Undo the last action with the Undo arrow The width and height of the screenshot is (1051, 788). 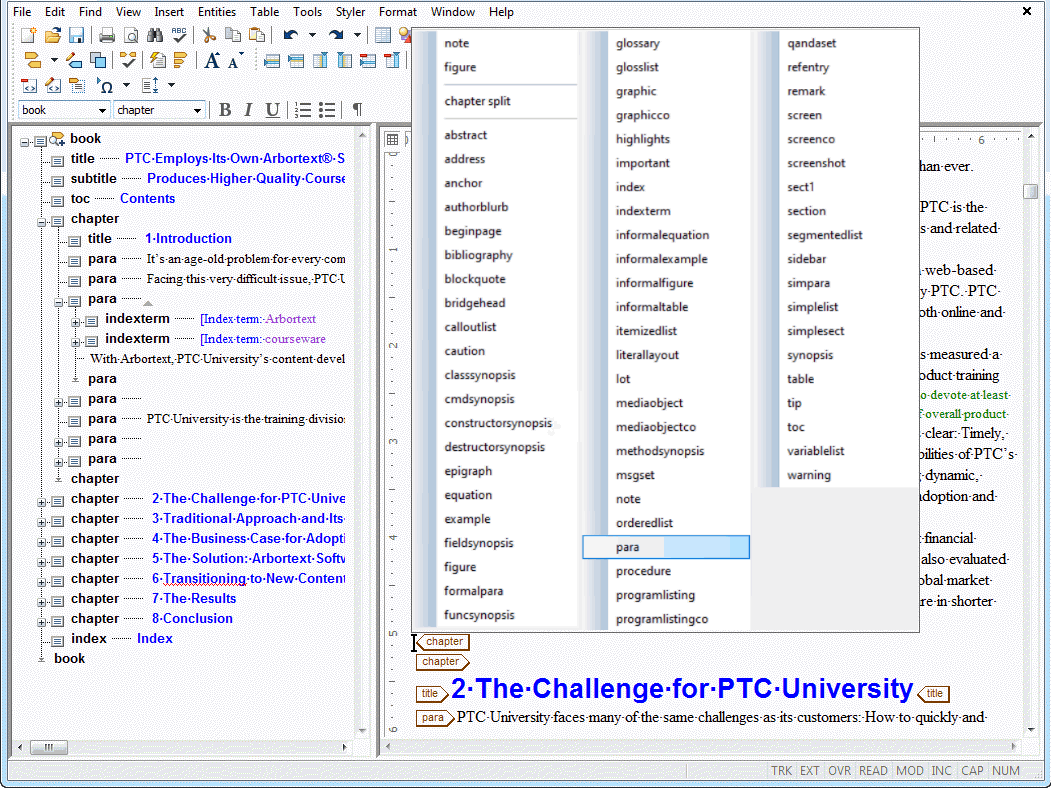(x=291, y=35)
